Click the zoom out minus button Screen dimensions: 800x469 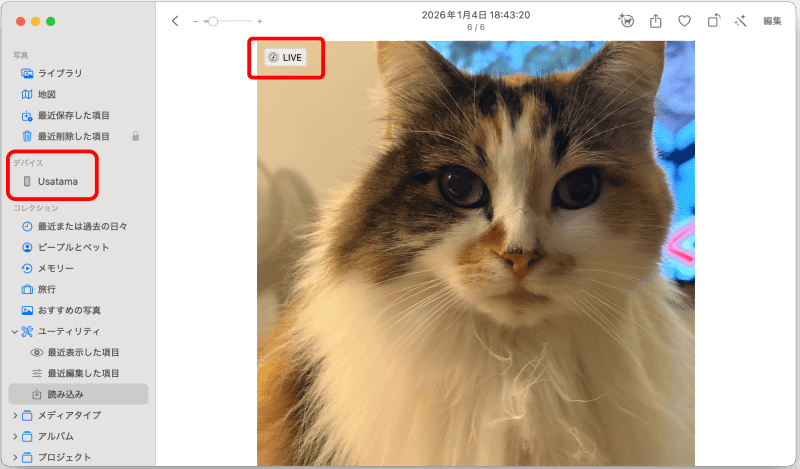click(x=195, y=21)
